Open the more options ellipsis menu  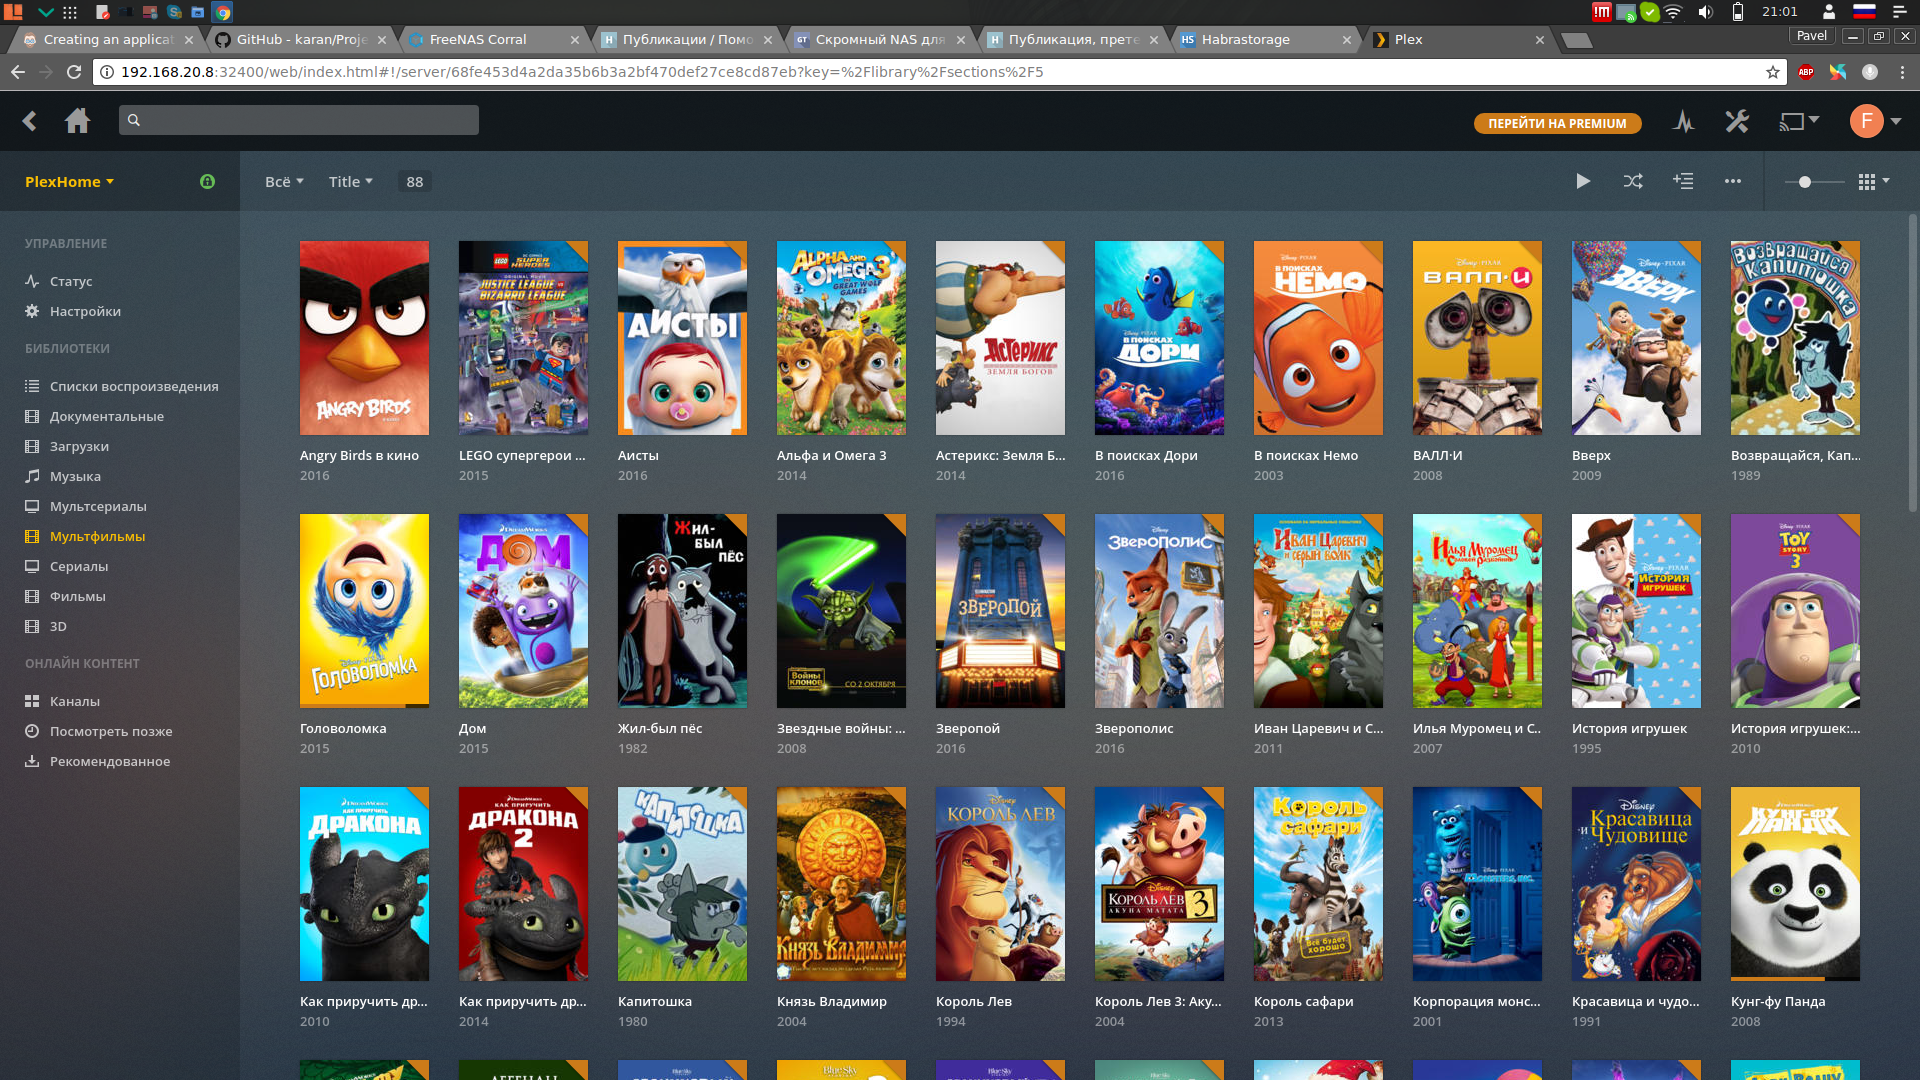coord(1733,181)
